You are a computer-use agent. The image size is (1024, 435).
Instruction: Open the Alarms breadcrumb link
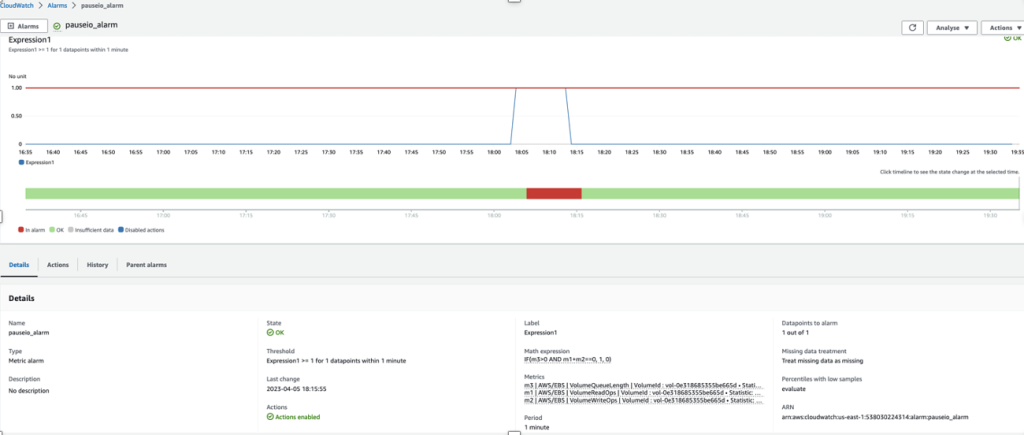(57, 5)
